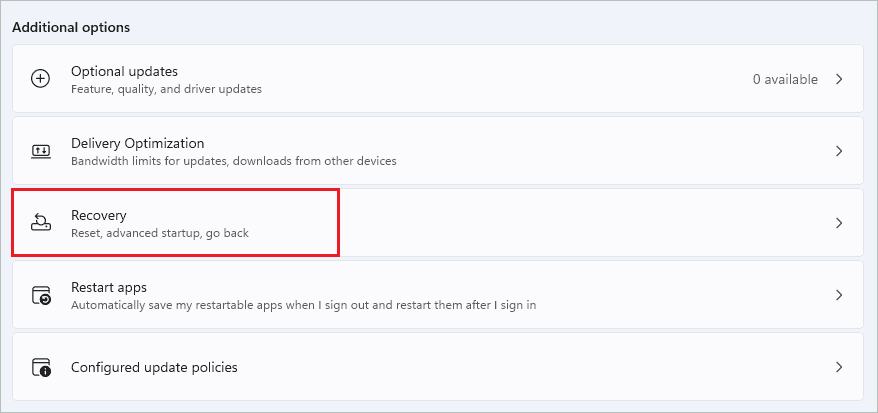The width and height of the screenshot is (878, 413).
Task: Expand the Restart apps chevron arrow
Action: click(x=839, y=295)
